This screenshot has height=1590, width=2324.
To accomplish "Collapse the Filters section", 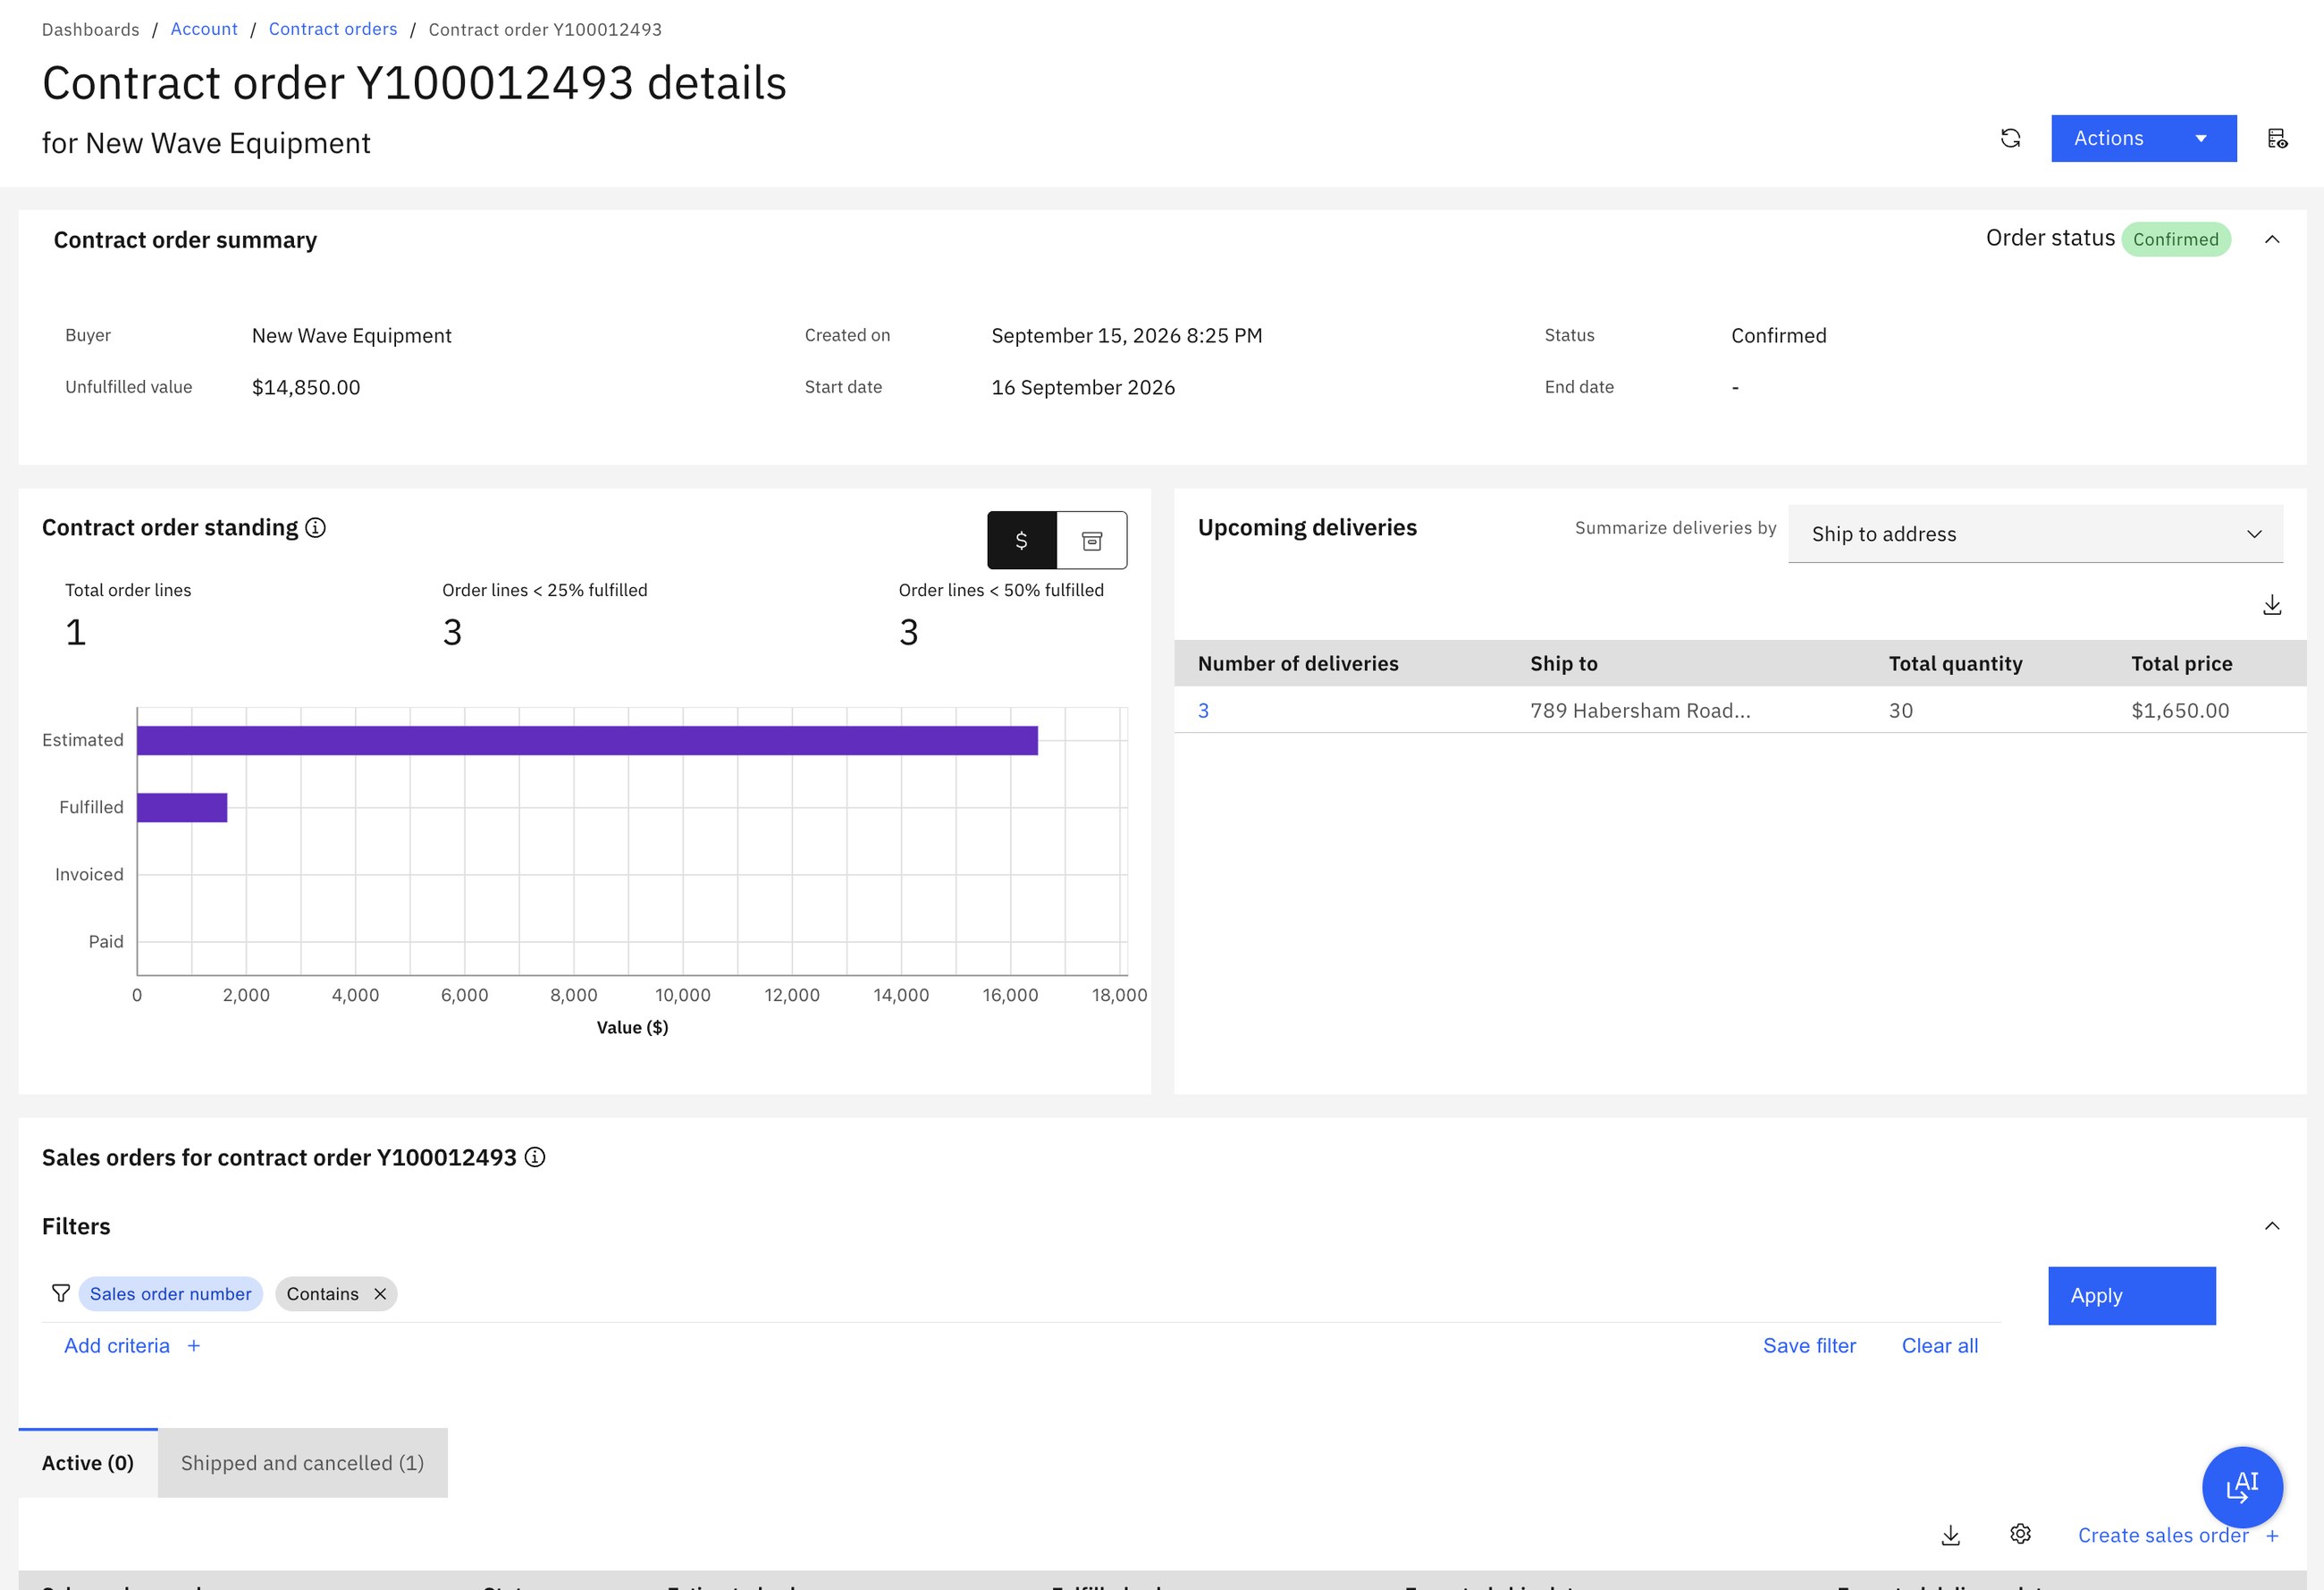I will tap(2271, 1226).
